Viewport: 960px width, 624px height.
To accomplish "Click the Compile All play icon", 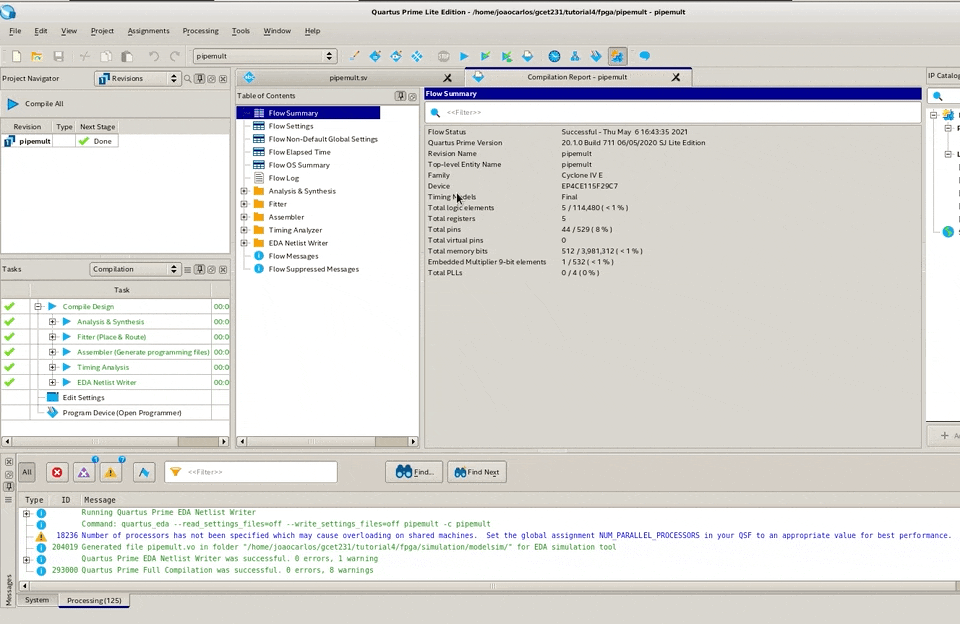I will tap(13, 104).
